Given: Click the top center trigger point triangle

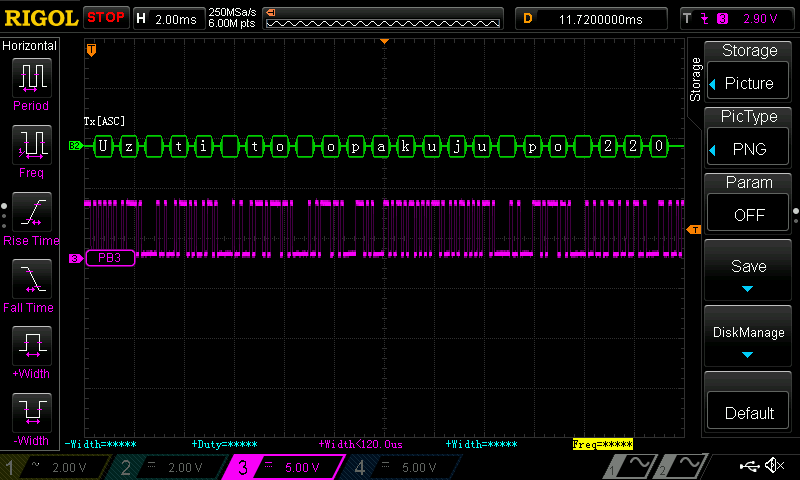Looking at the screenshot, I should pos(385,41).
